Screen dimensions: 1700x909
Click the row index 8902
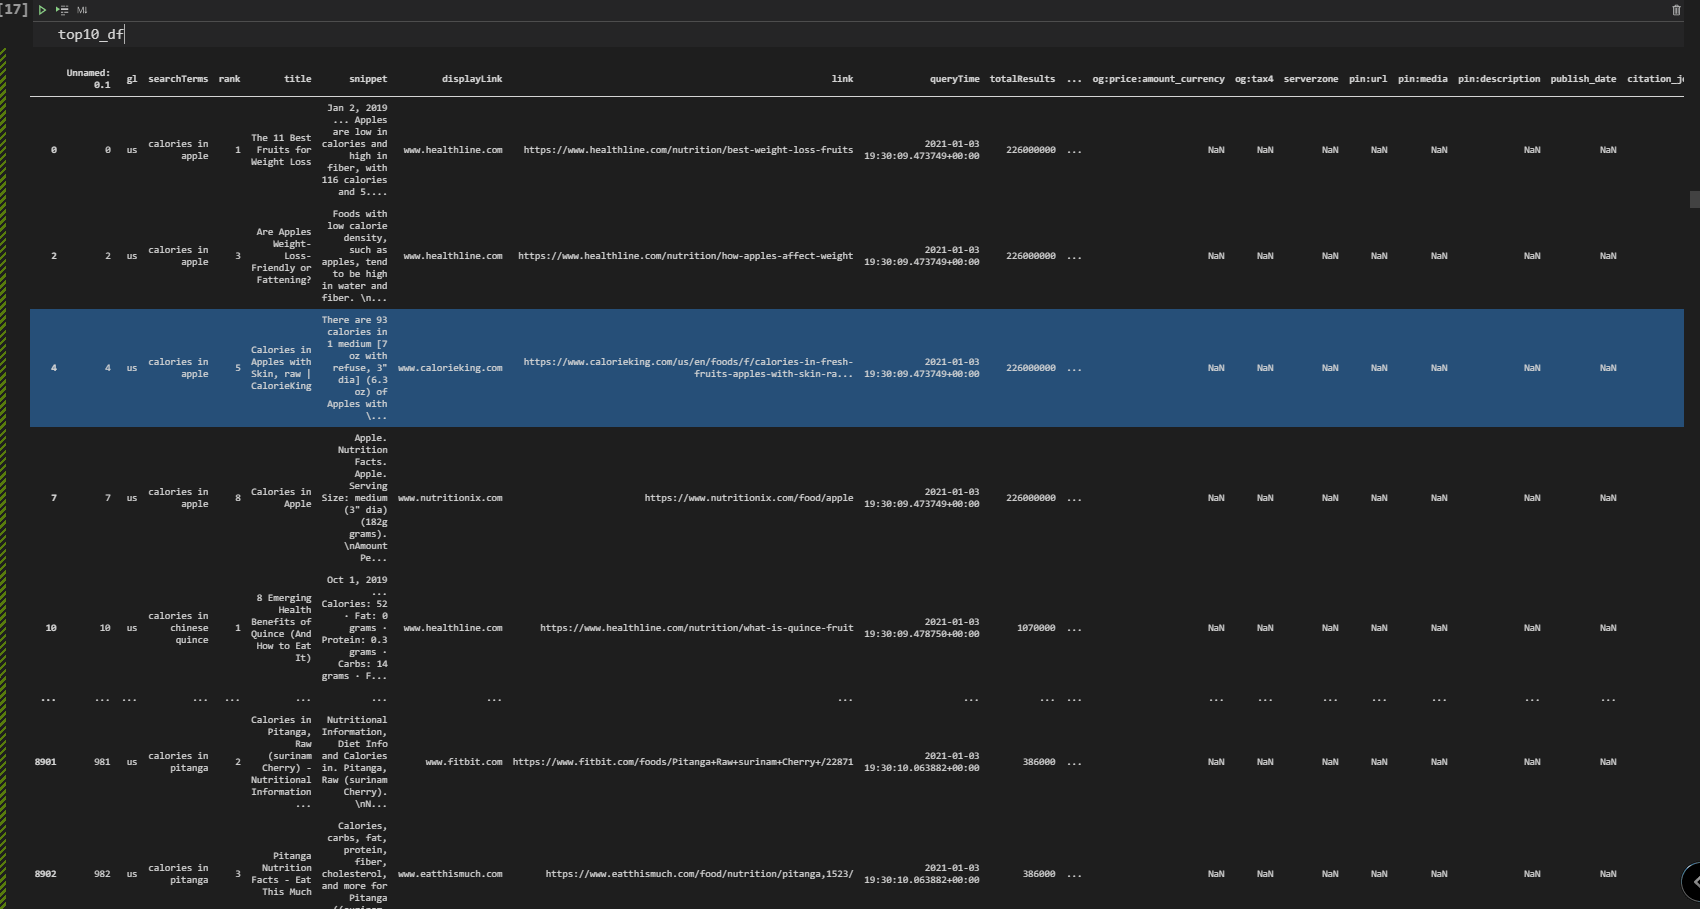pyautogui.click(x=45, y=874)
